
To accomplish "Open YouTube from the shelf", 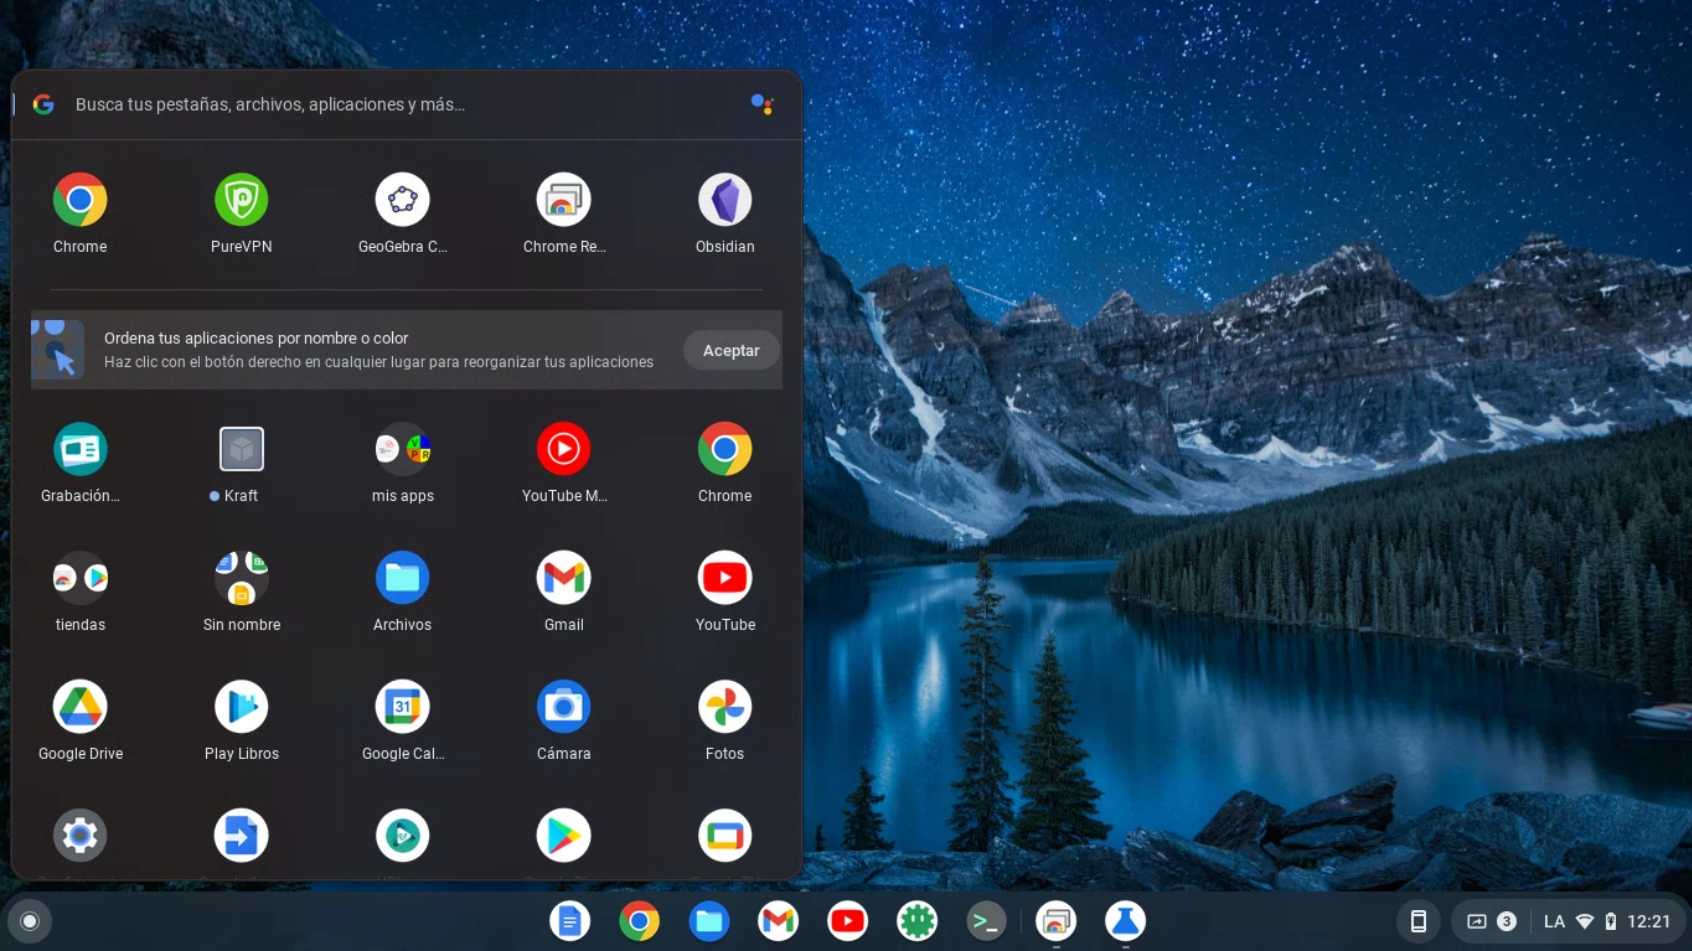I will click(848, 921).
